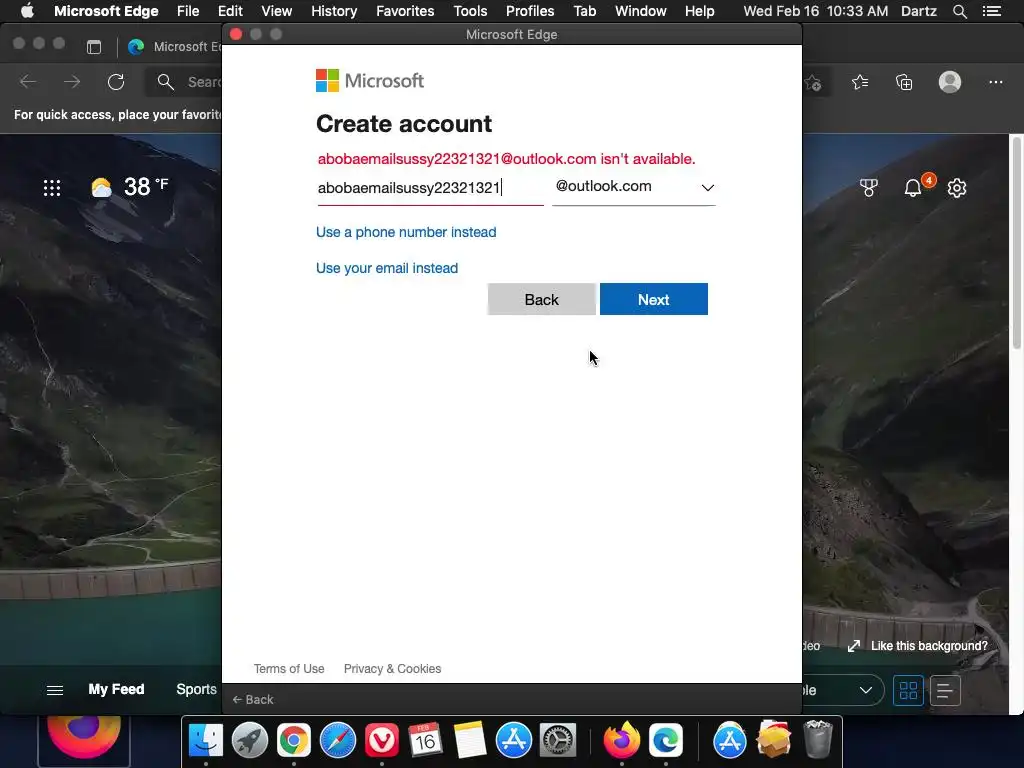Open page settings gear icon

coord(957,188)
